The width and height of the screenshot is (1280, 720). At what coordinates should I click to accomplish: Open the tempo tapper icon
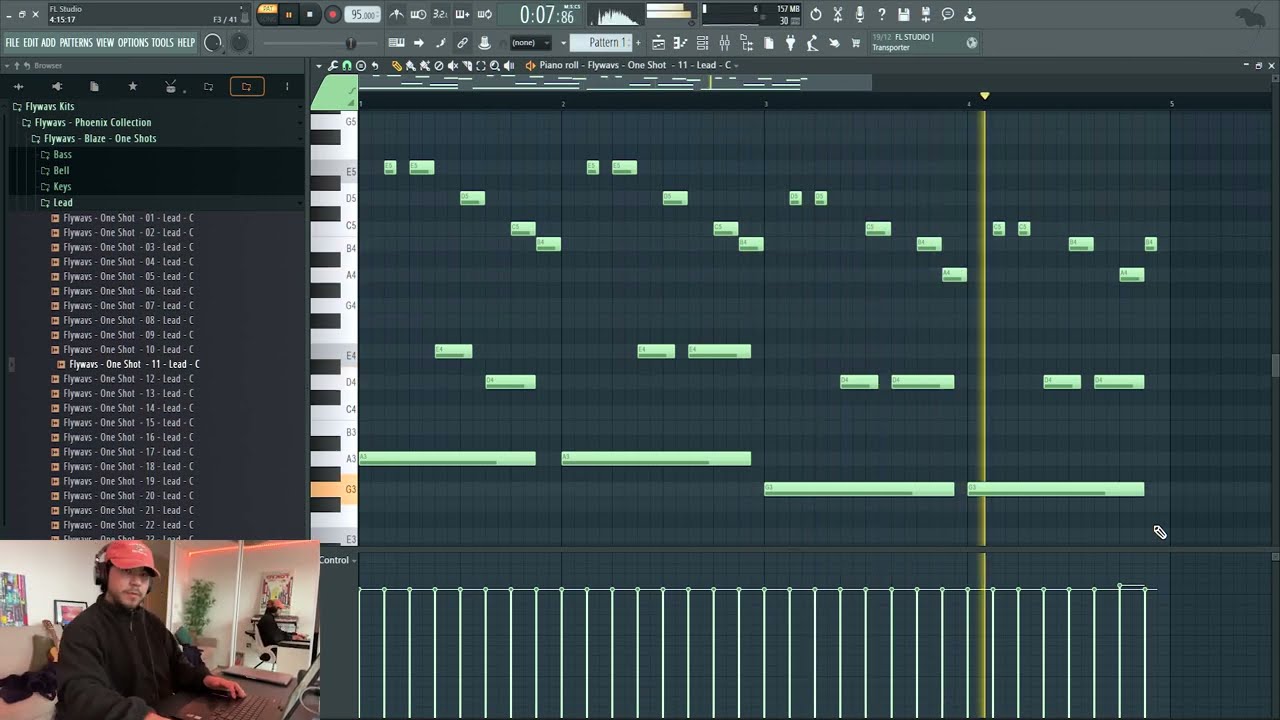pos(812,43)
